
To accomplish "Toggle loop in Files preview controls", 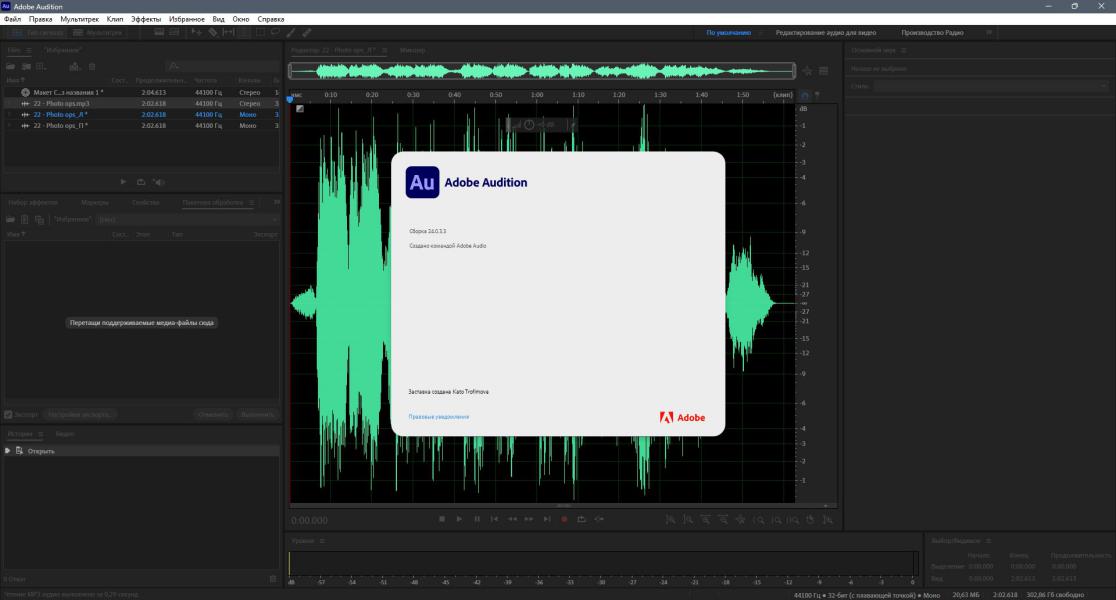I will pos(141,182).
